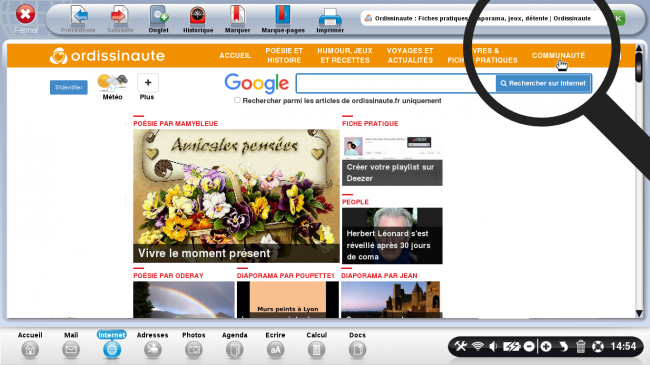
Task: Expand the Plus button with plus sign
Action: pos(148,83)
